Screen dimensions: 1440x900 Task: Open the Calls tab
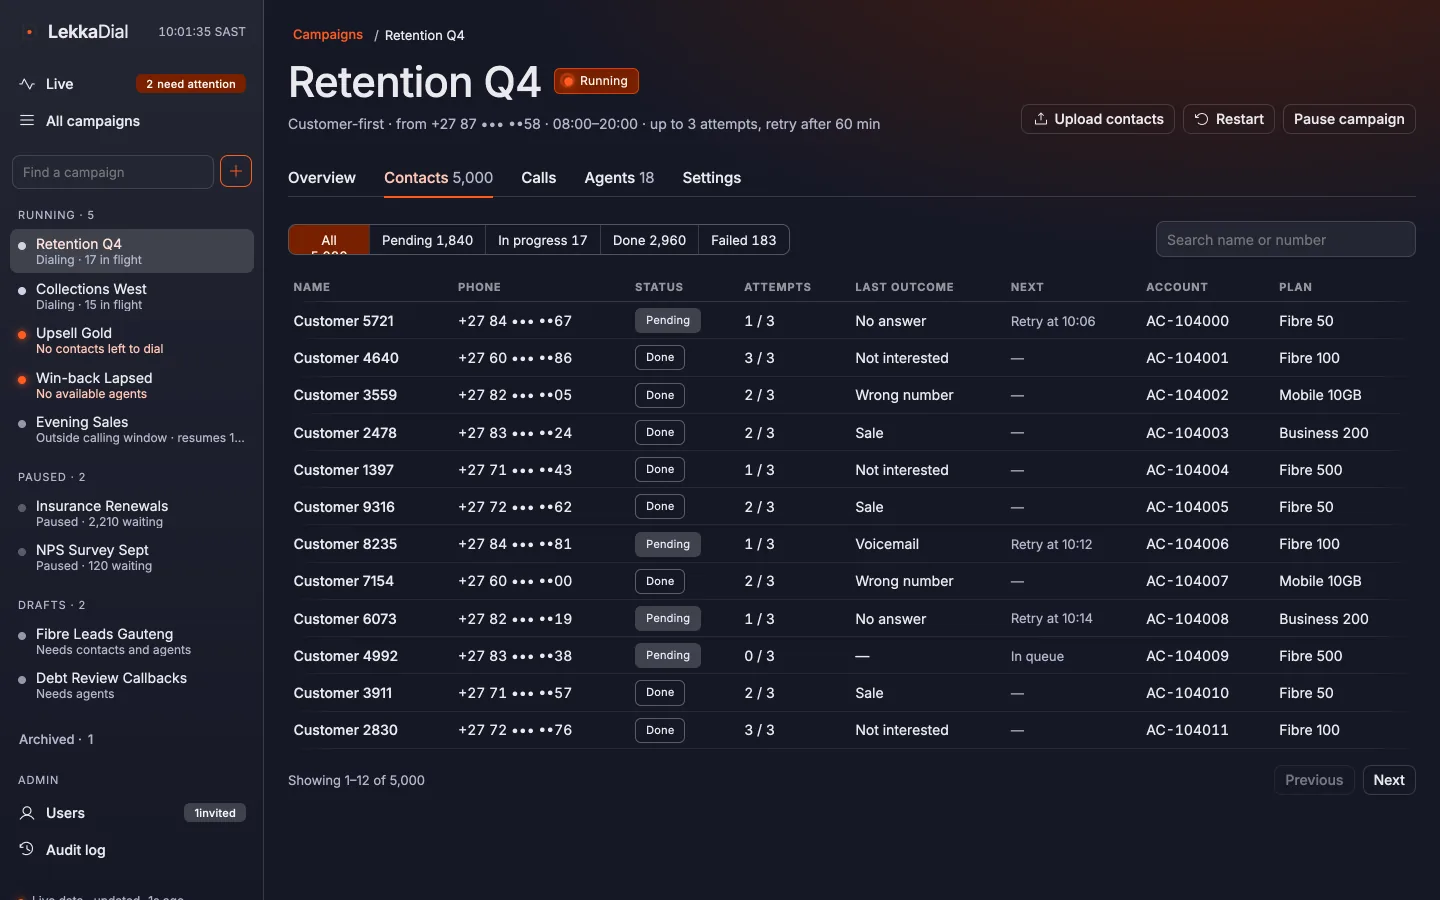(539, 178)
